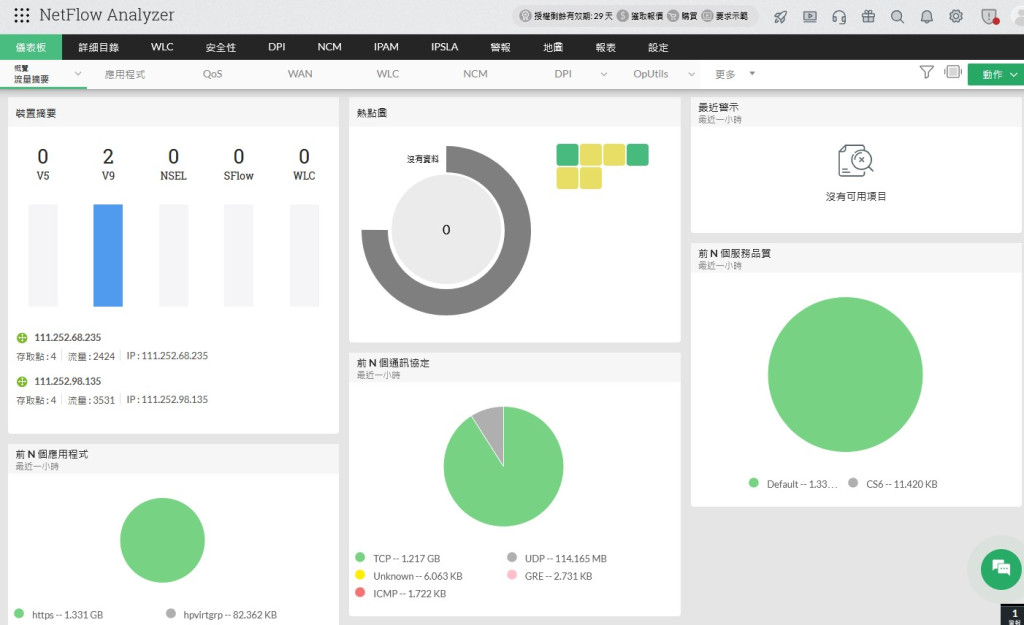The image size is (1024, 625).
Task: Open the 詳細目錄 menu
Action: [x=99, y=47]
